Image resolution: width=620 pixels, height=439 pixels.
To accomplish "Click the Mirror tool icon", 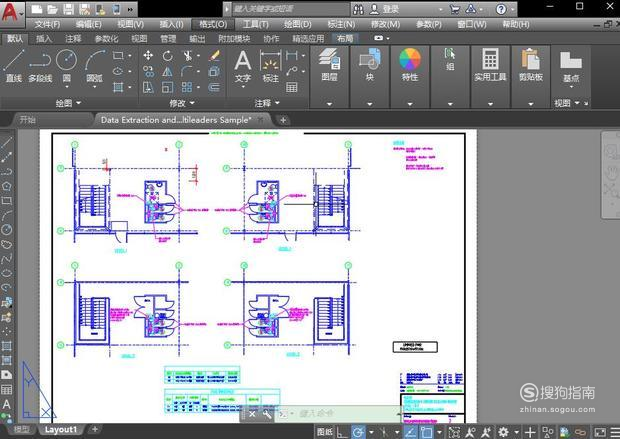I will pyautogui.click(x=168, y=72).
